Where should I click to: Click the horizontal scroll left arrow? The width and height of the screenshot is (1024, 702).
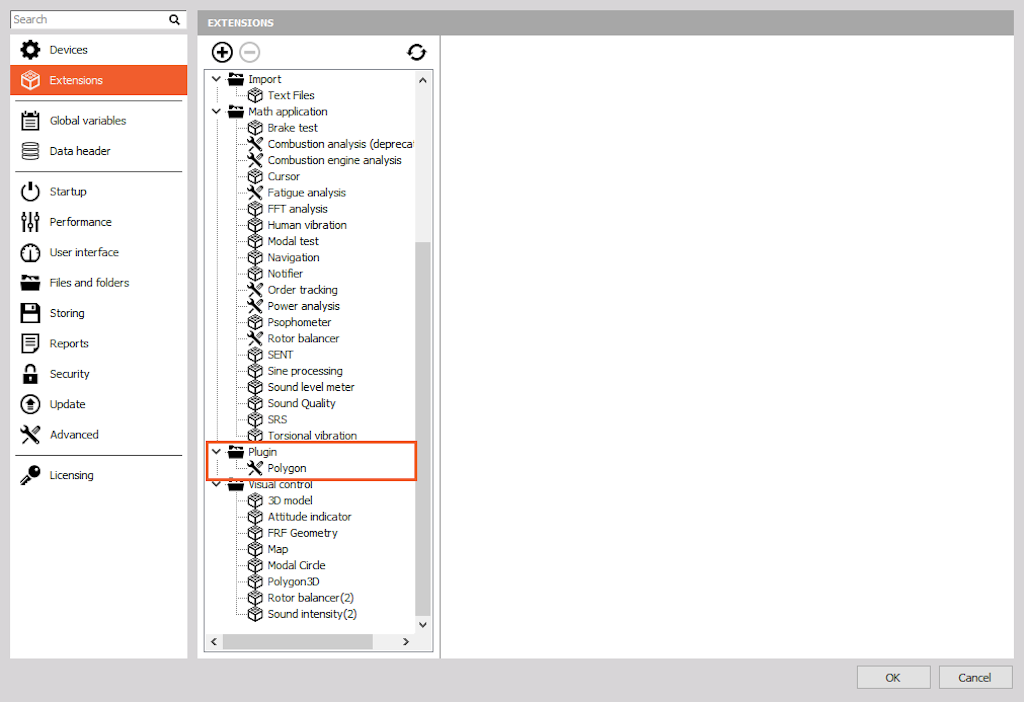tap(214, 642)
